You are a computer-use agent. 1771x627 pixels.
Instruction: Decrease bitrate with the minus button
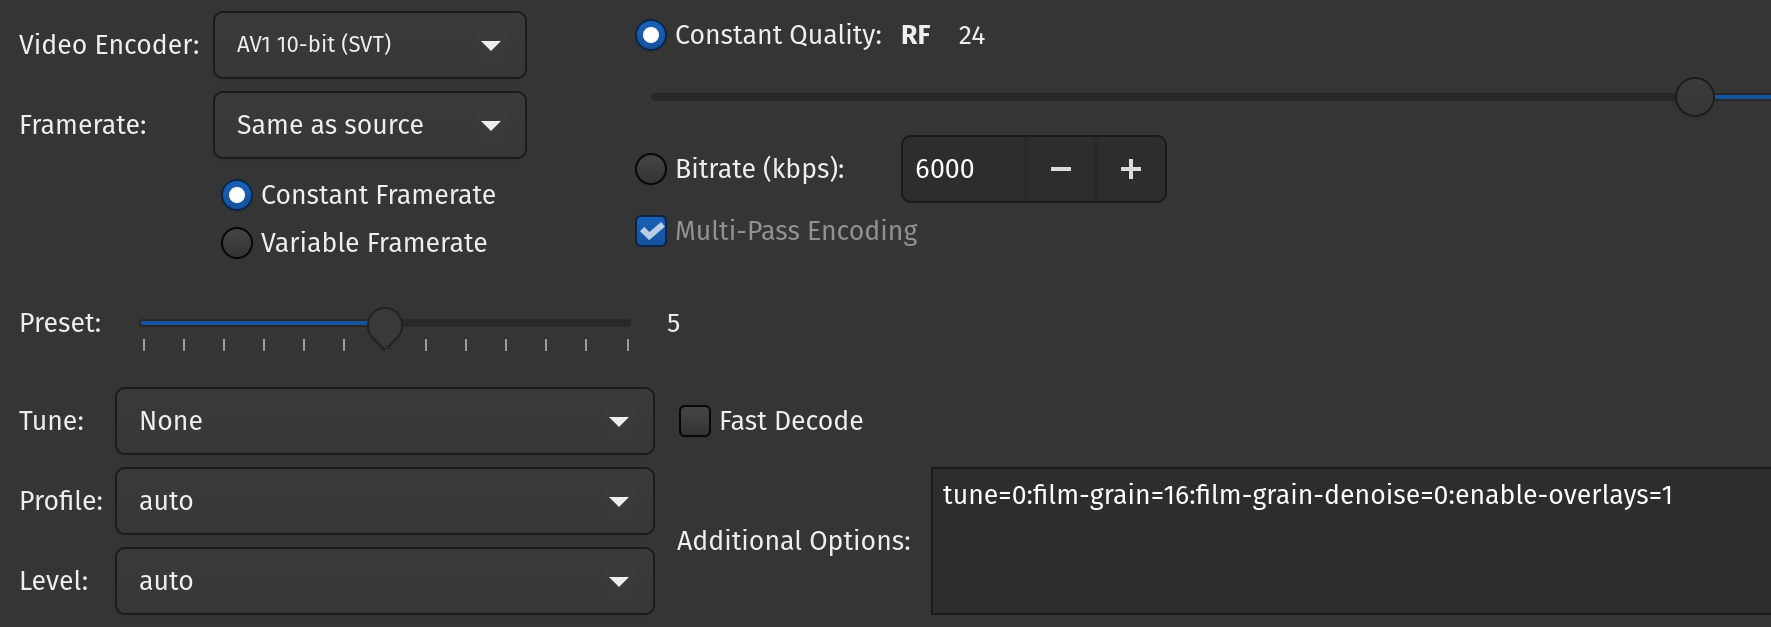[1061, 169]
